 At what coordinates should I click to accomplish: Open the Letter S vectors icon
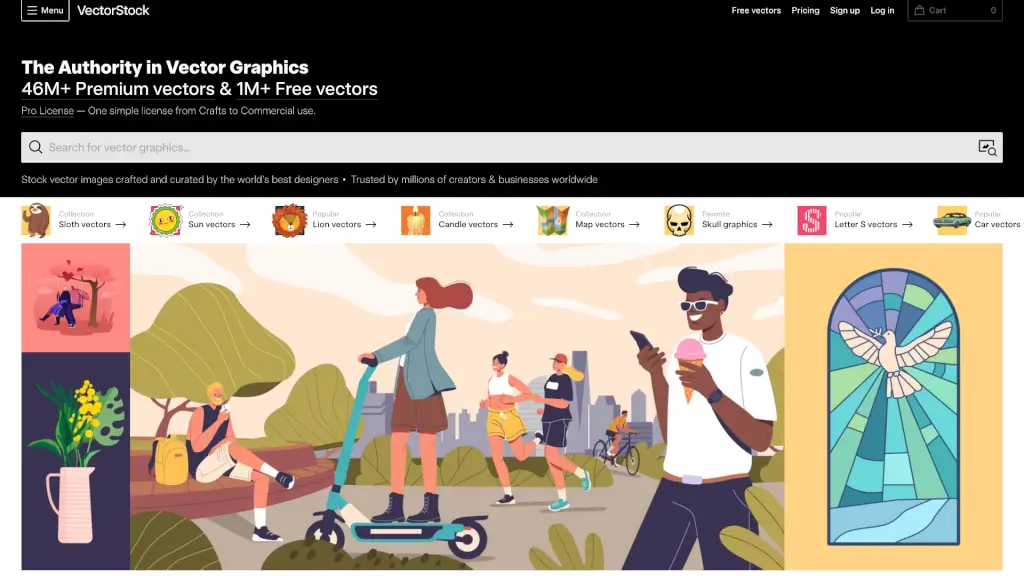pyautogui.click(x=812, y=220)
